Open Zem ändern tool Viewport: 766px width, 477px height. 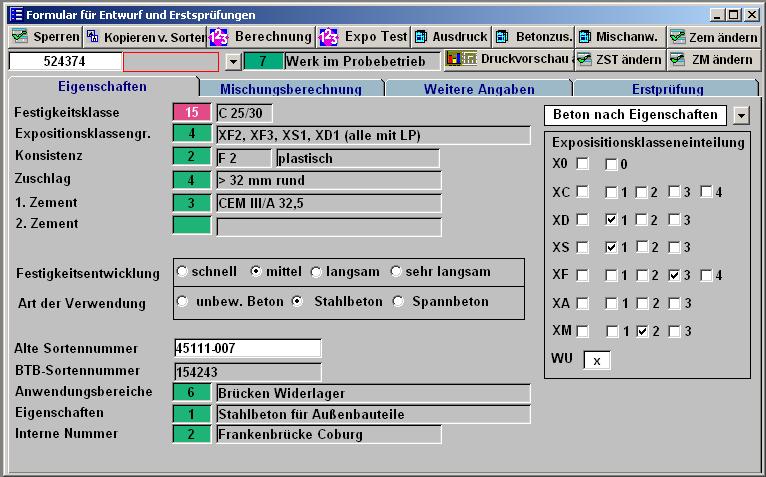pyautogui.click(x=678, y=37)
